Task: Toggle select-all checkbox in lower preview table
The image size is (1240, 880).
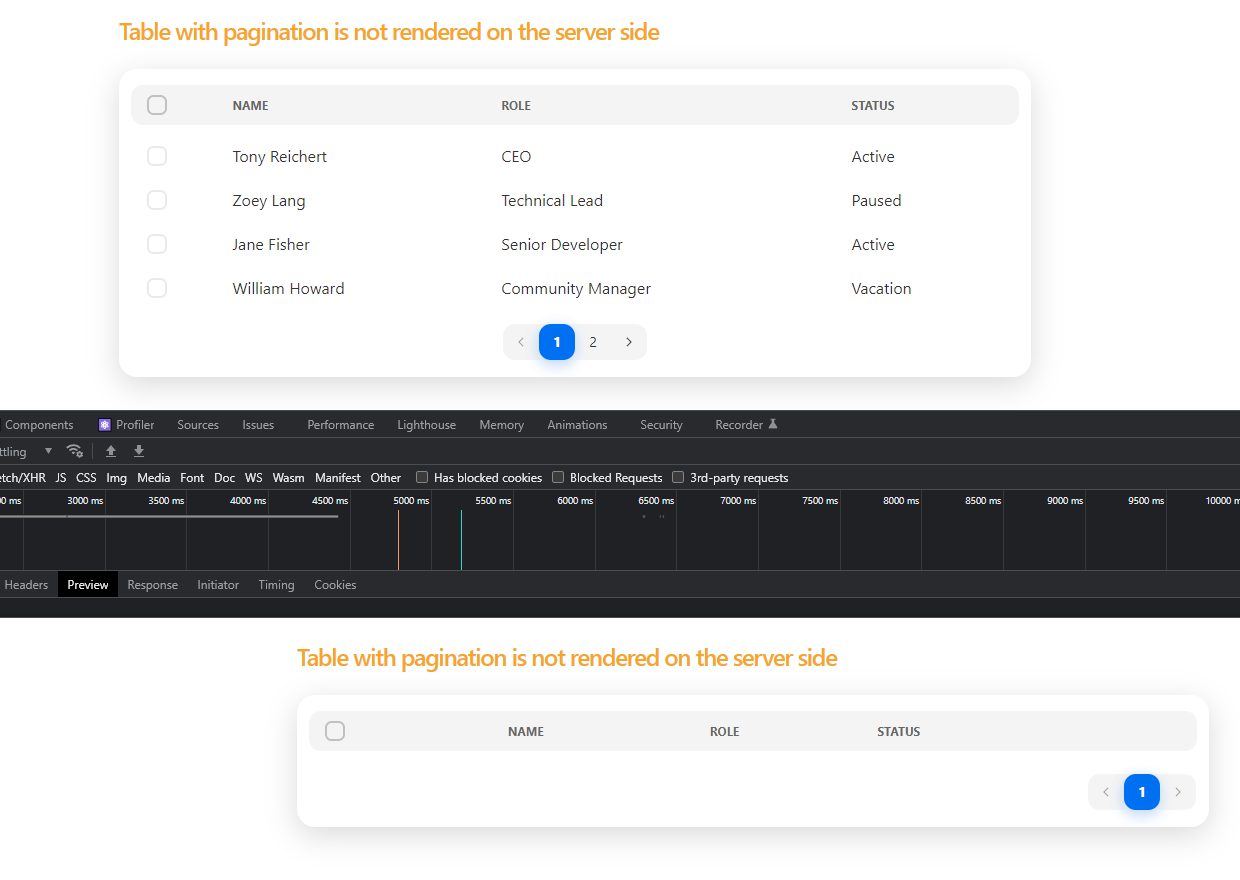Action: click(x=335, y=731)
